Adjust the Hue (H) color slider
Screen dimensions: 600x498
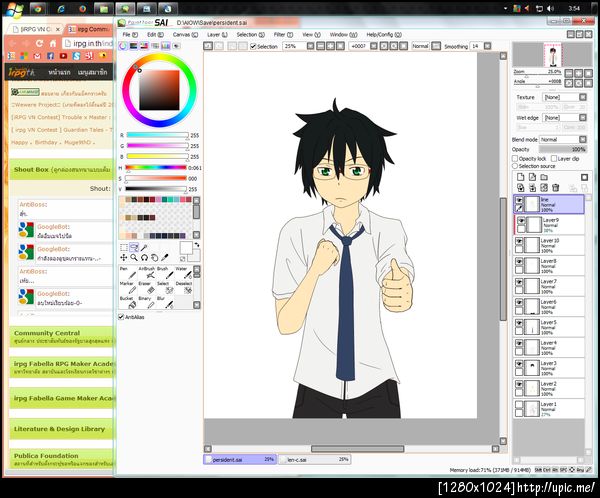156,168
